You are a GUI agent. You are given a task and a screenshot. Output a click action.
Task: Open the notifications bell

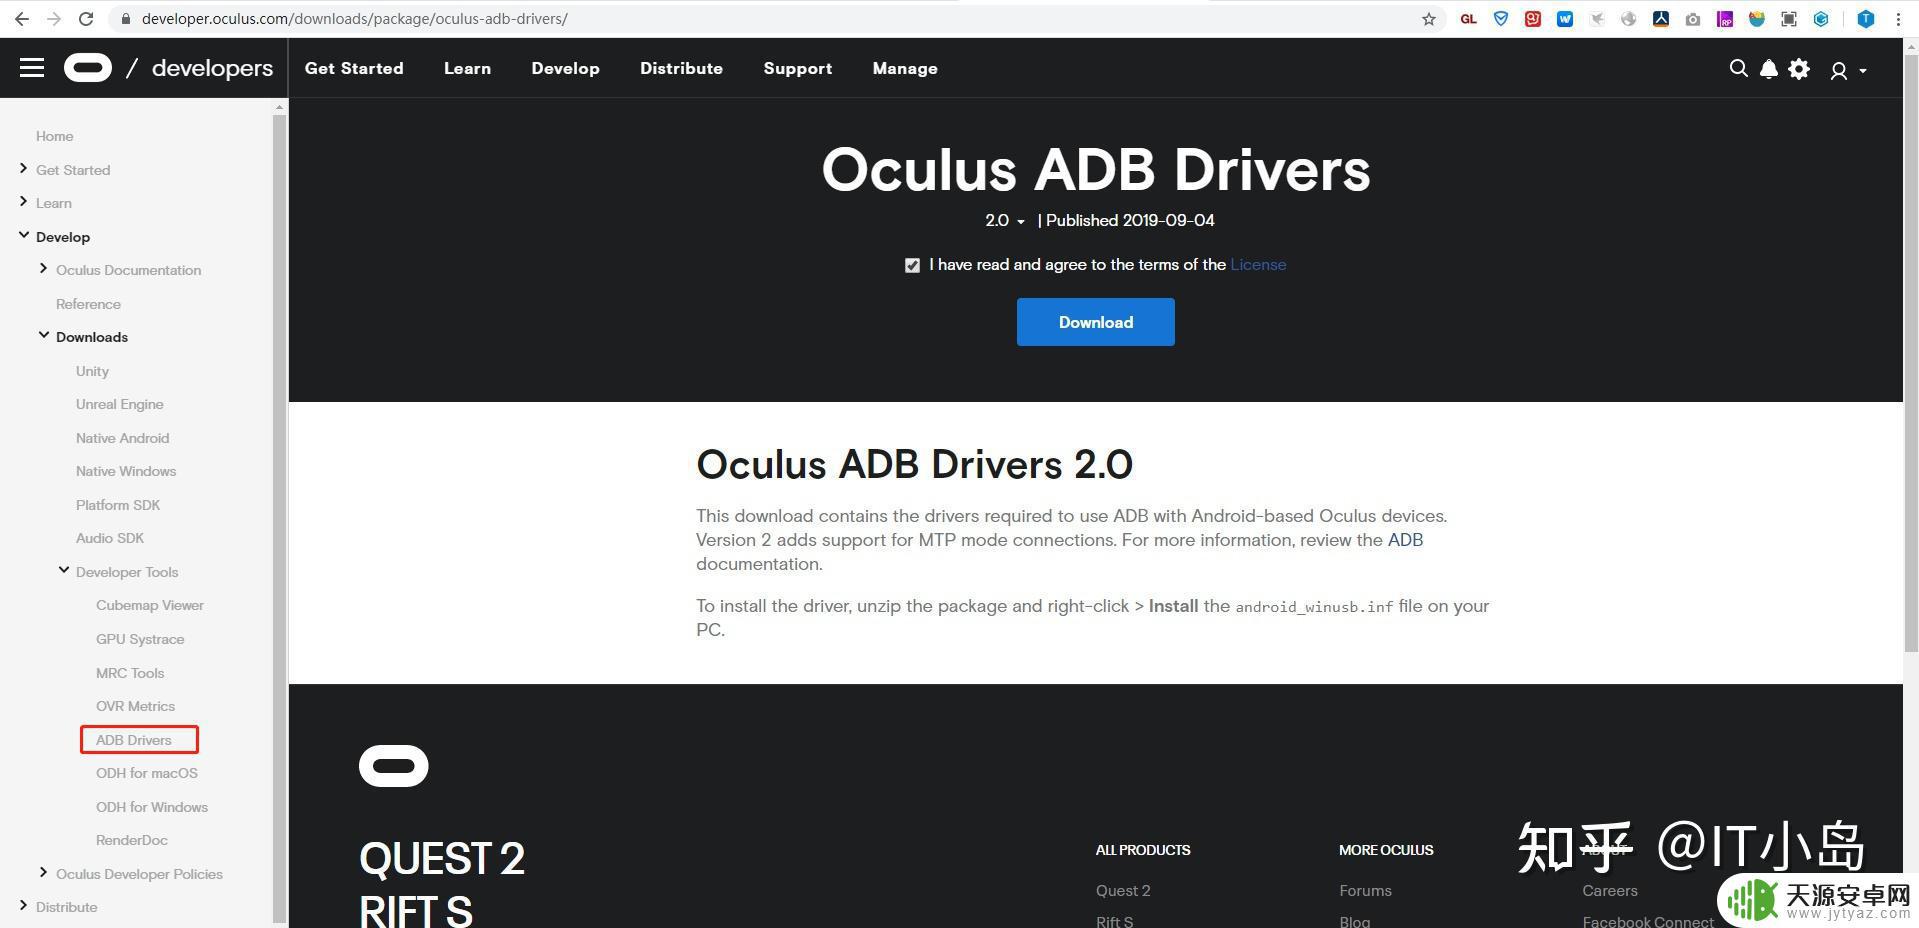(1768, 68)
